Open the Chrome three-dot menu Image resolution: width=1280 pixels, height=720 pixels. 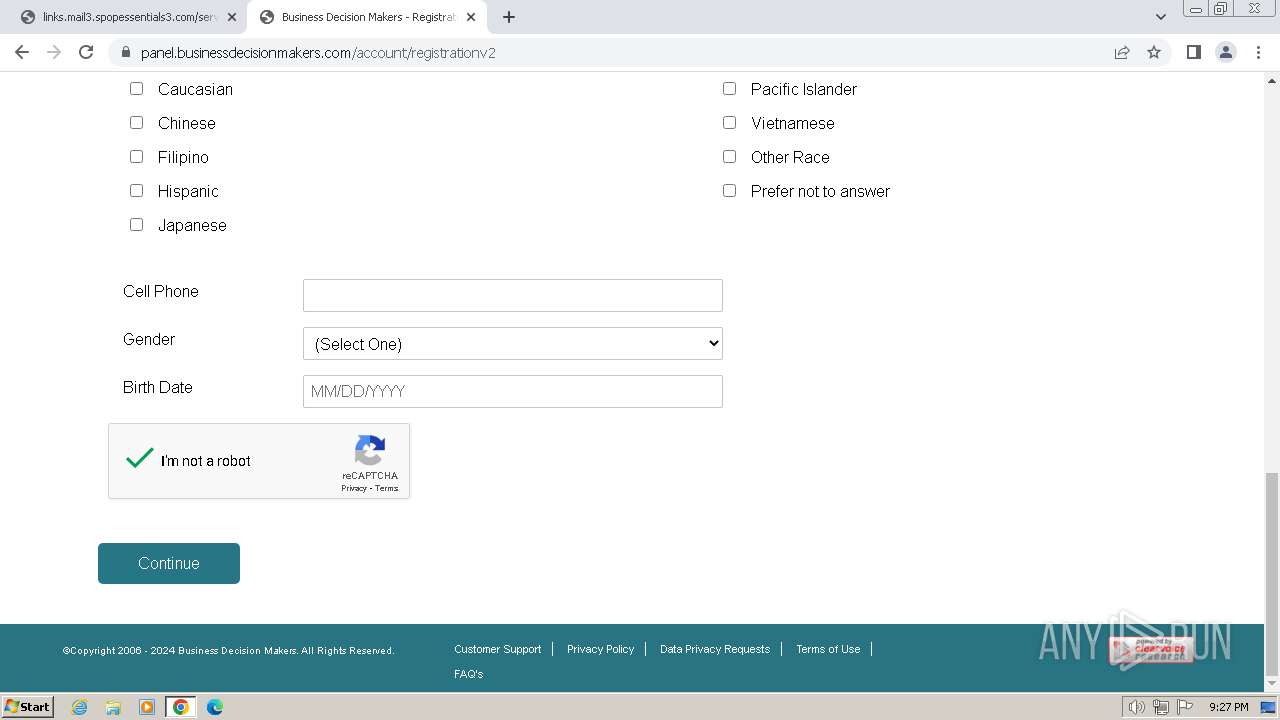1258,52
